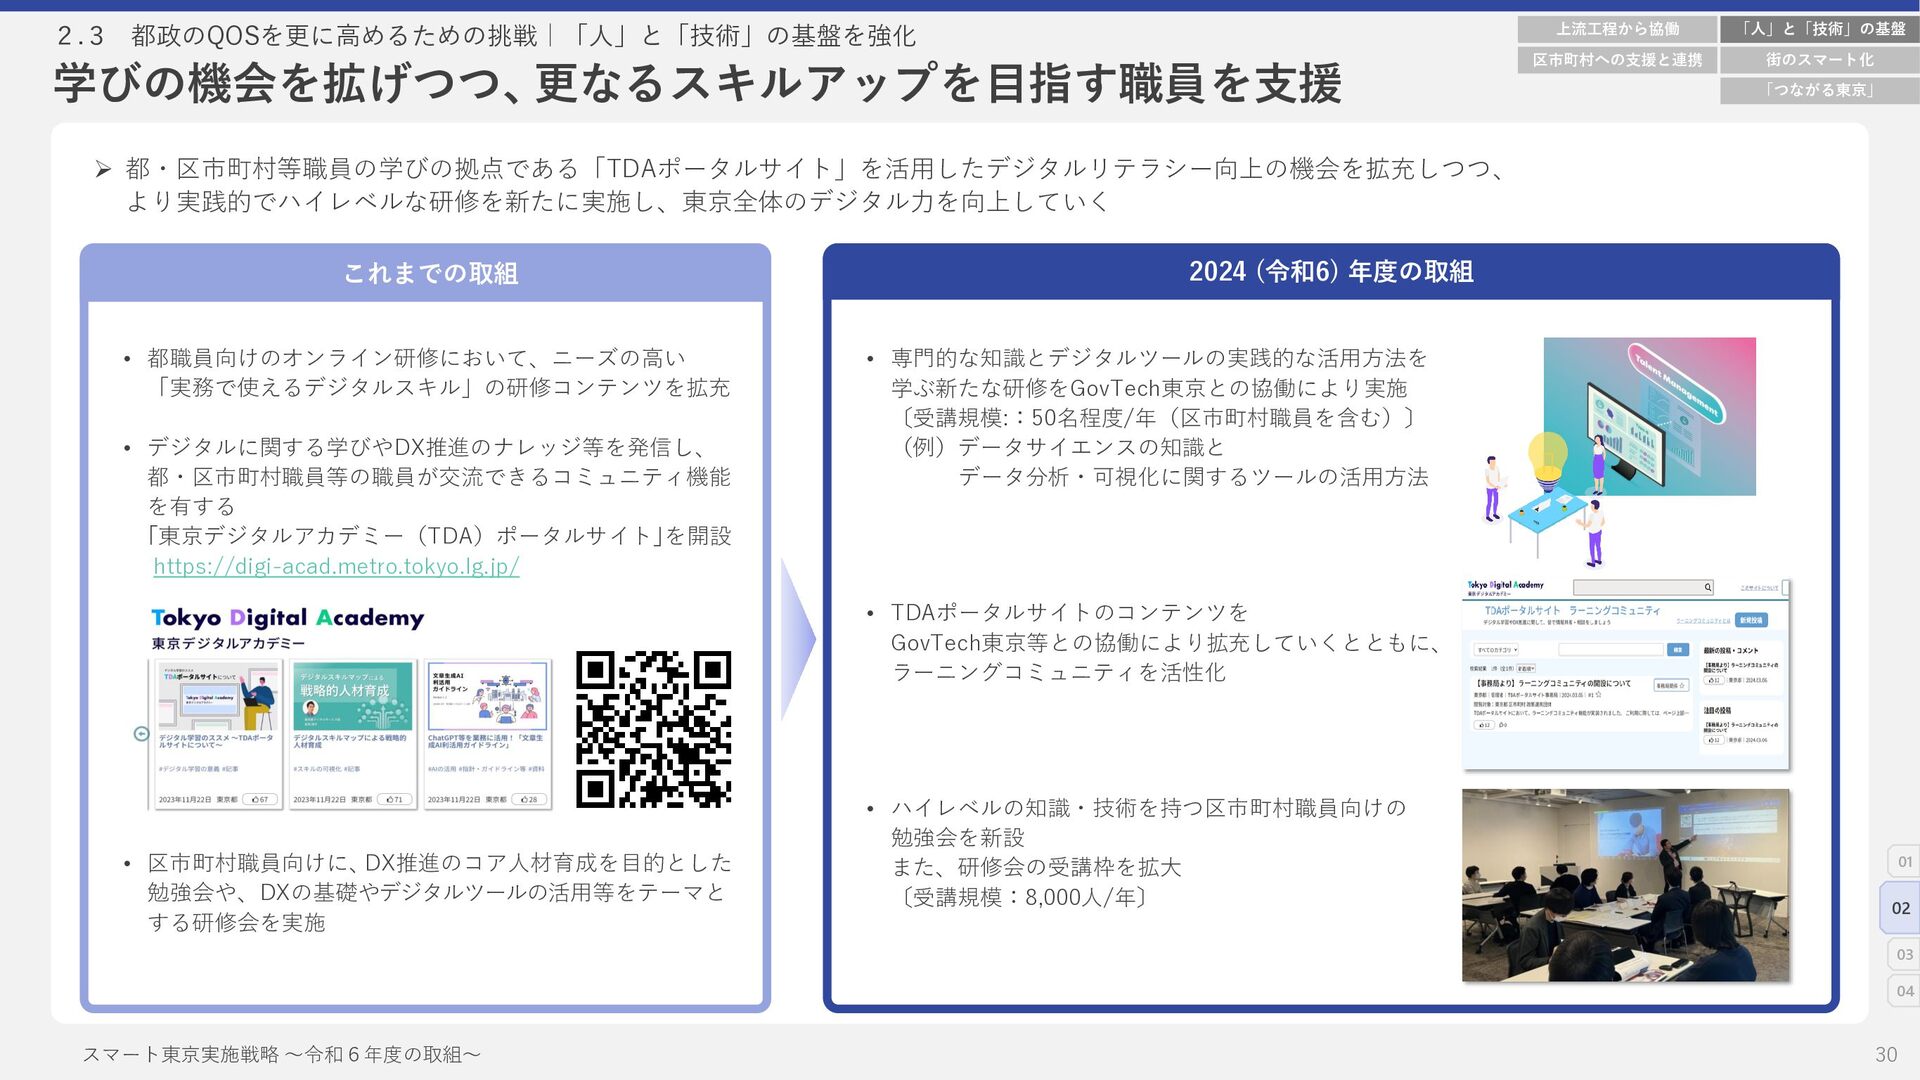
Task: Click the 28 likes thumbs-up button
Action: point(530,799)
